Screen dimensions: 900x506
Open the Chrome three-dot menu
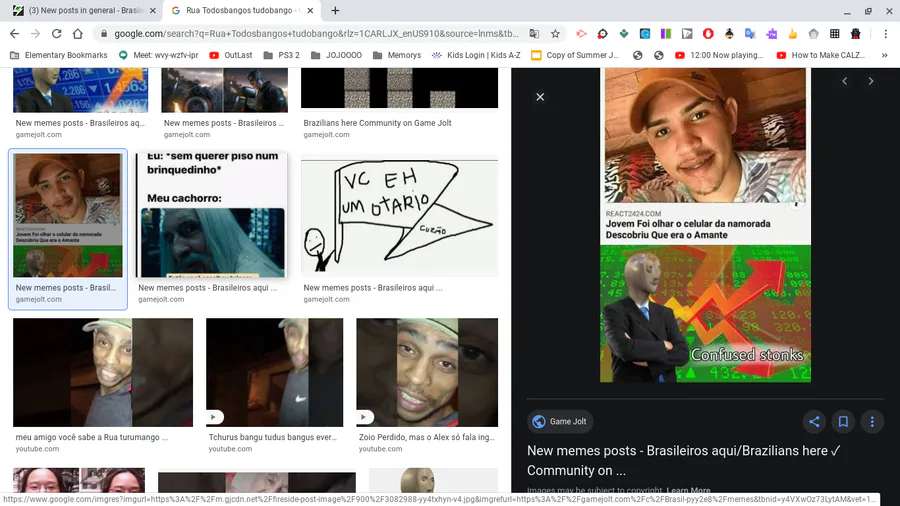click(x=886, y=34)
